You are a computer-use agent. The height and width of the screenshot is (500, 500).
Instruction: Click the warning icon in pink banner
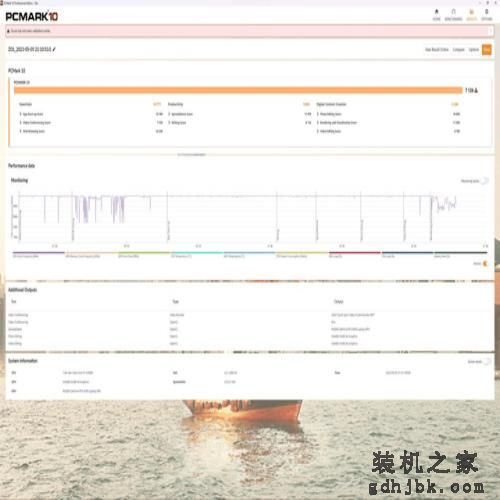tap(8, 31)
